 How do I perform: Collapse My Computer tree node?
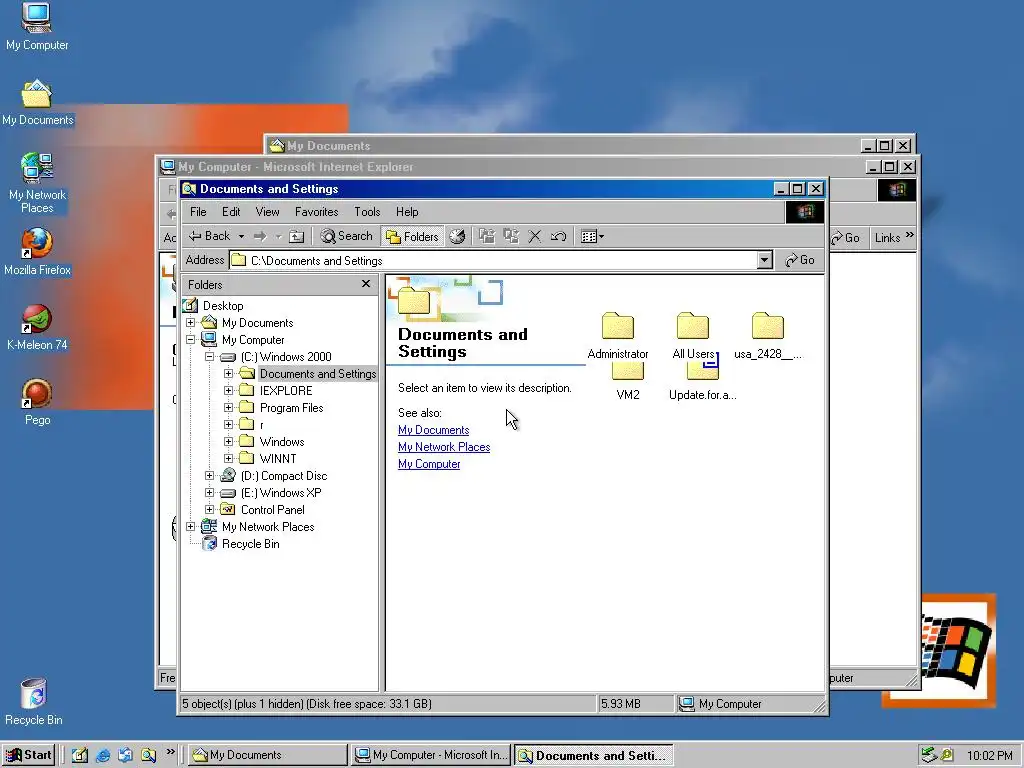click(191, 340)
